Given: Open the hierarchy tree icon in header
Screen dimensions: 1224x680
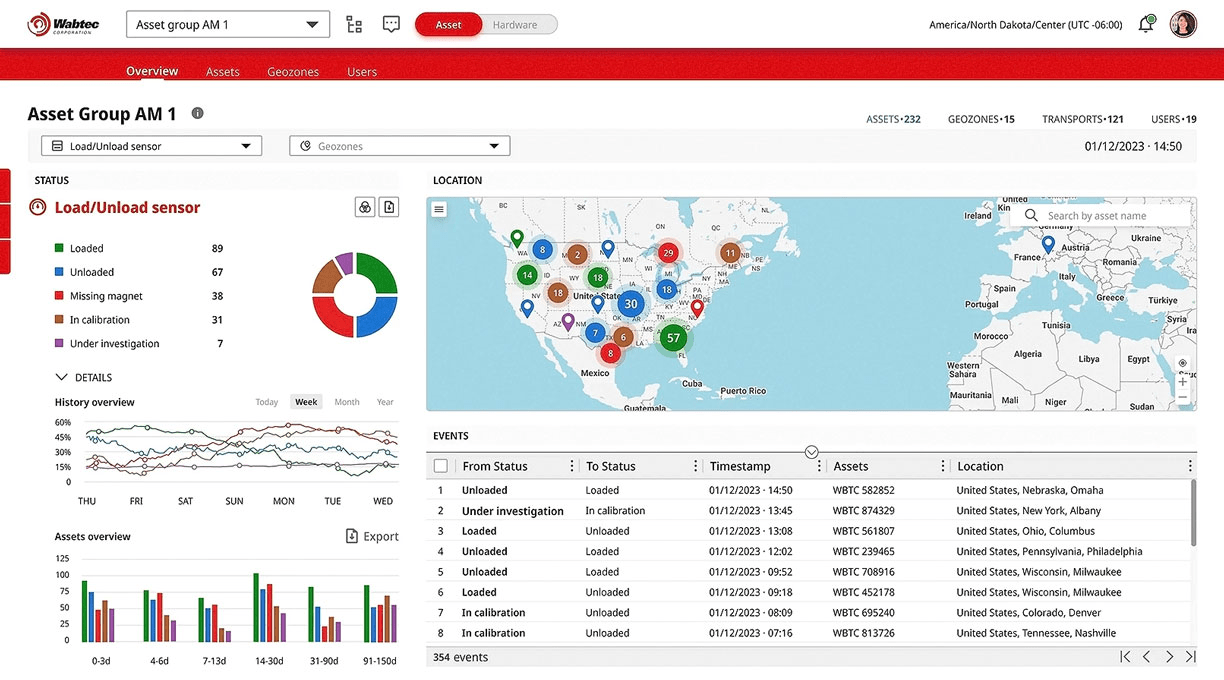Looking at the screenshot, I should coord(354,25).
